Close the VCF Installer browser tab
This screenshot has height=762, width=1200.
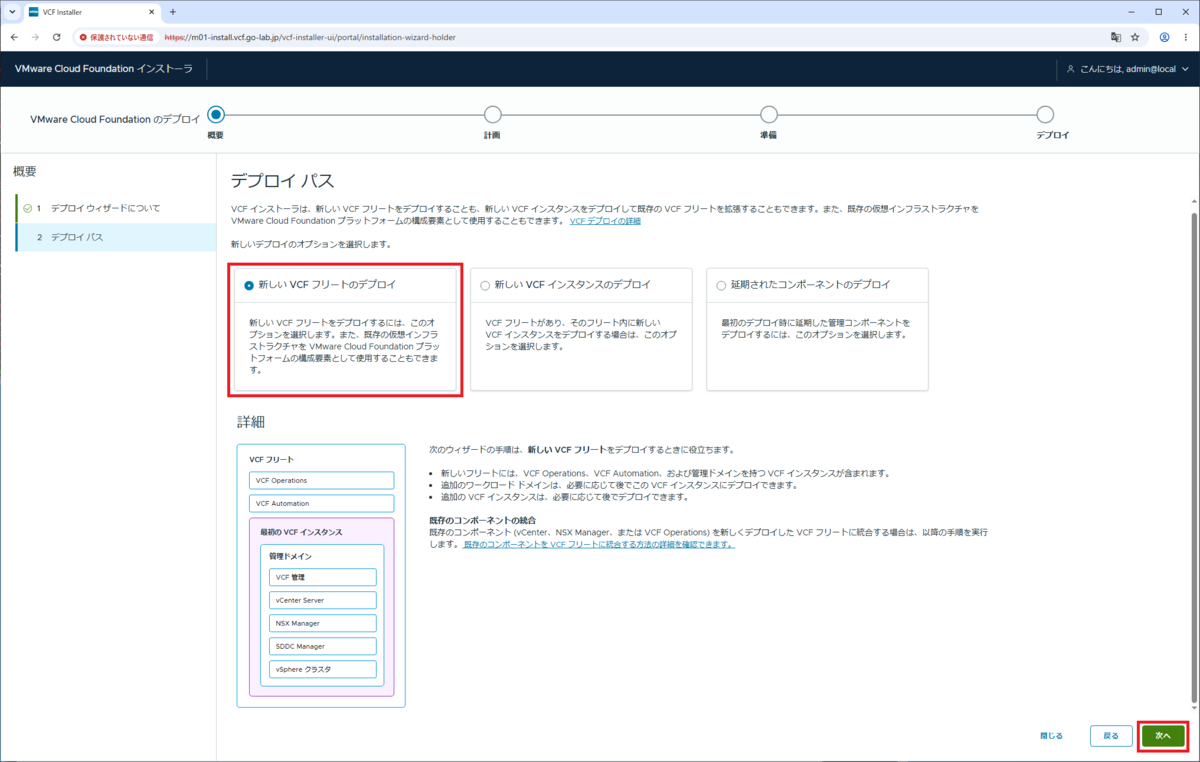[152, 12]
